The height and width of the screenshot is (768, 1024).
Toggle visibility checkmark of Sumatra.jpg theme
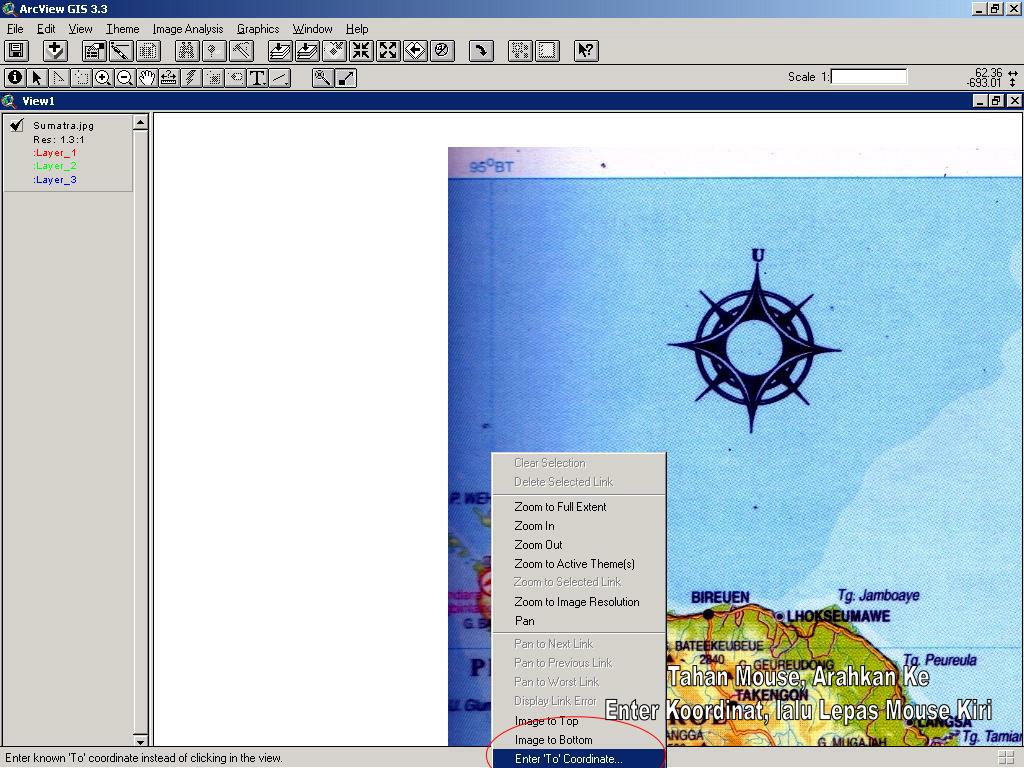coord(17,125)
